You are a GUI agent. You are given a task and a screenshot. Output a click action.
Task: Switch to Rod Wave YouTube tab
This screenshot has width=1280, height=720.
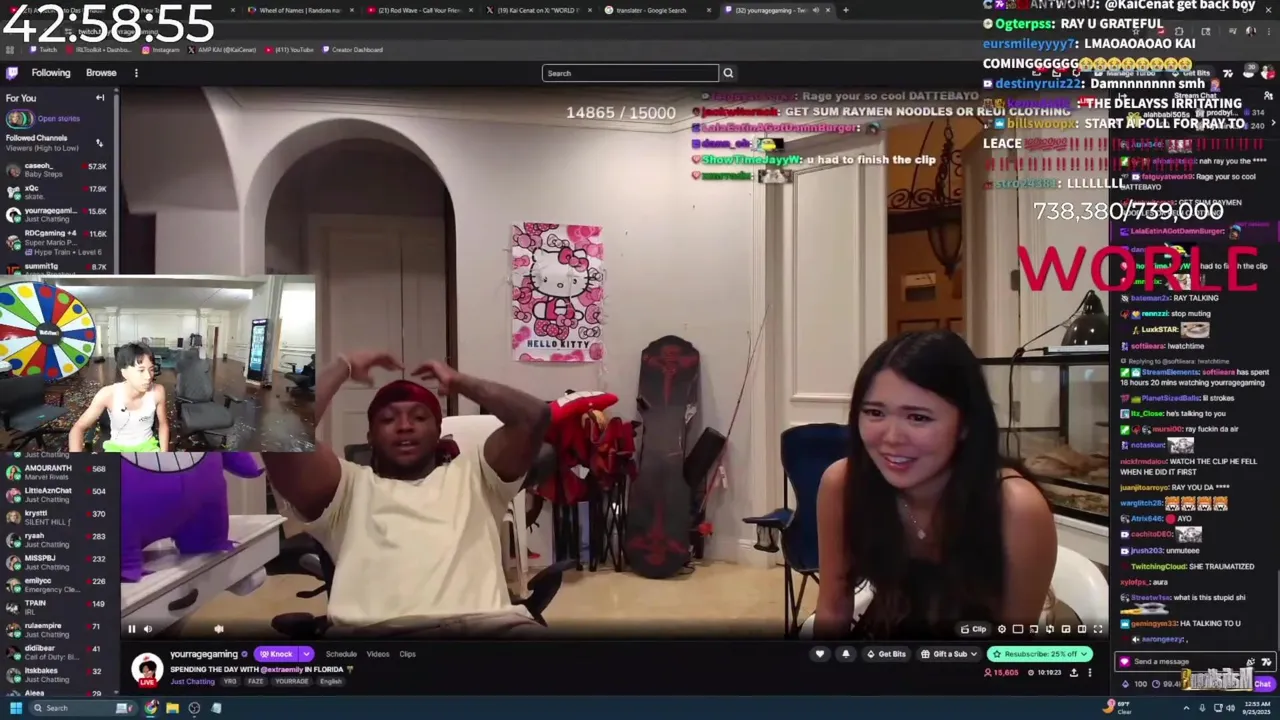point(420,10)
